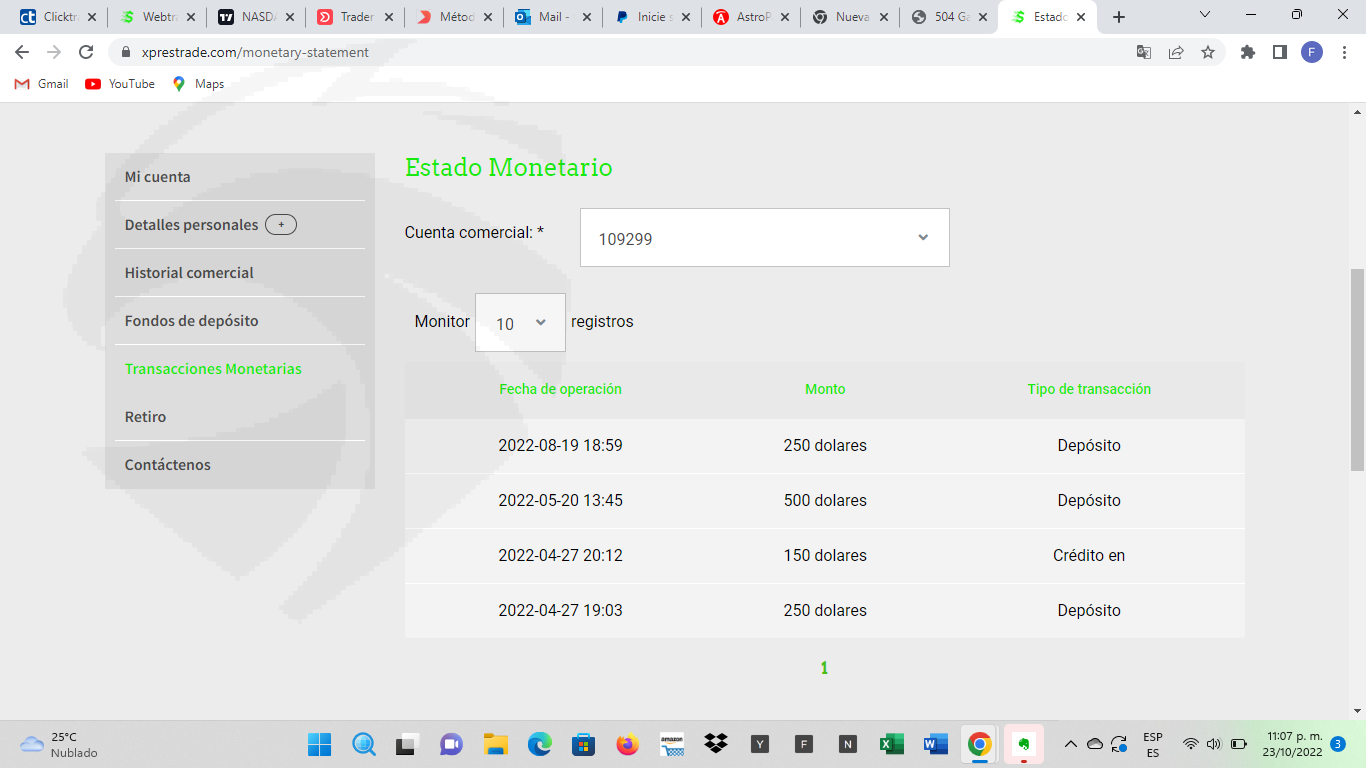Open the taskbar clock and calendar

click(x=1294, y=744)
